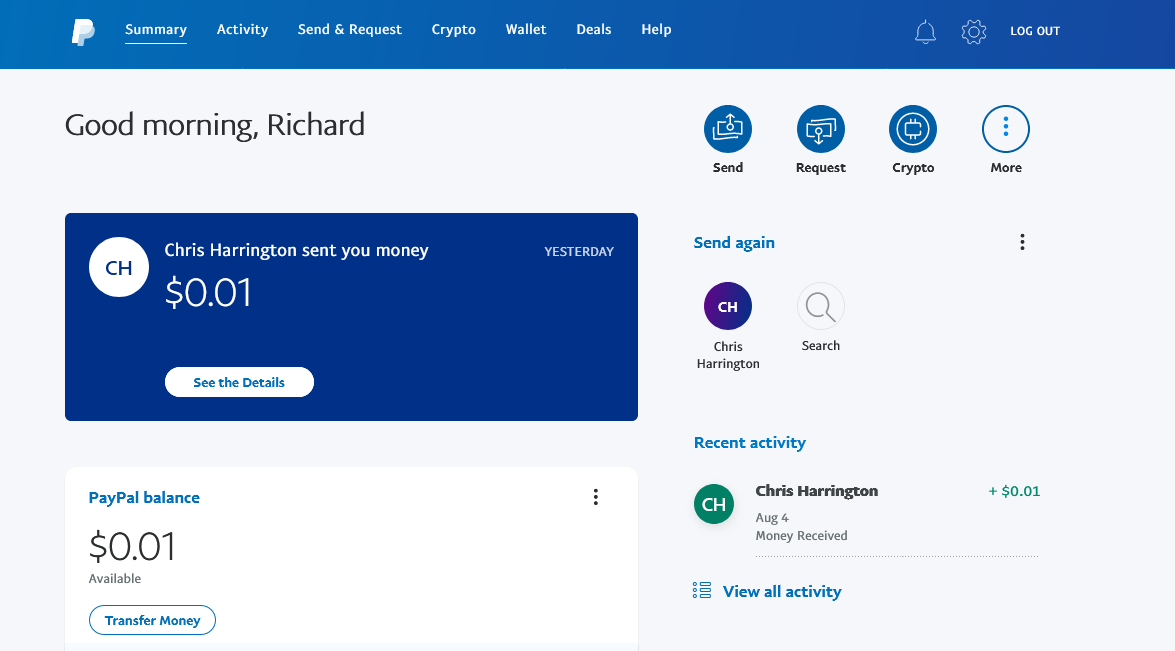Click the white CH avatar in the blue card
1175x651 pixels.
pyautogui.click(x=118, y=267)
